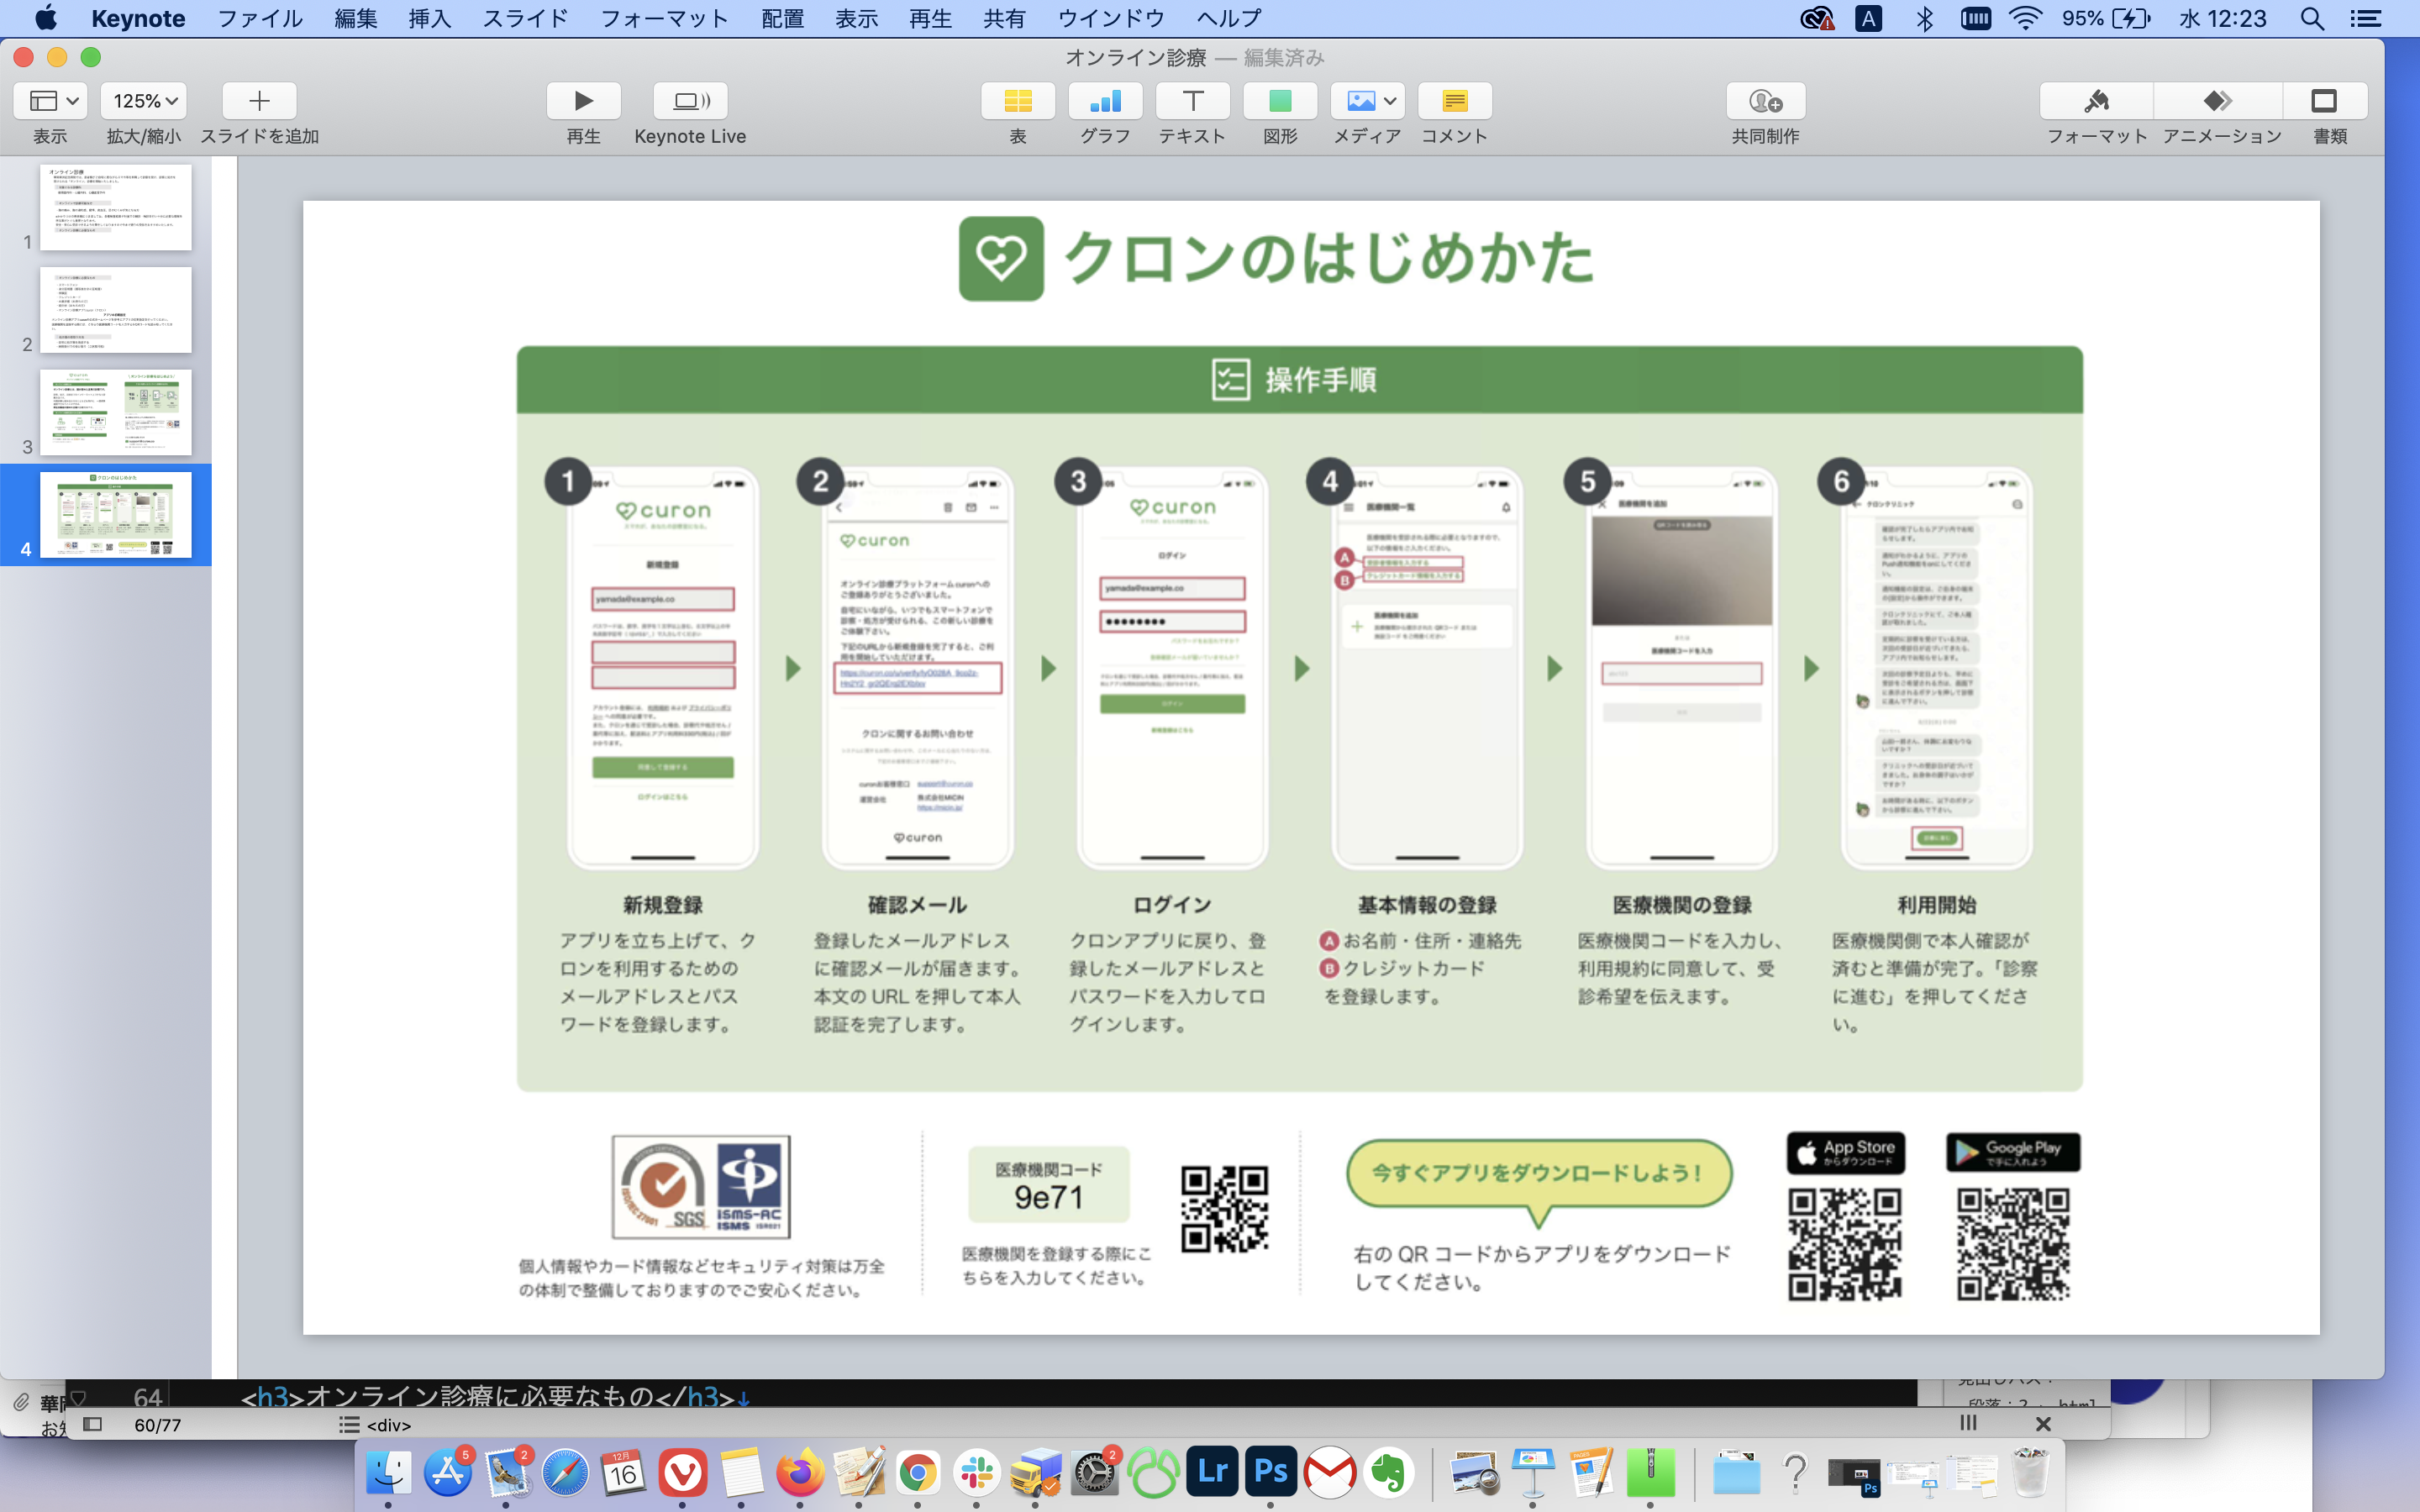
Task: Select slide 2 thumbnail in navigator
Action: click(115, 310)
